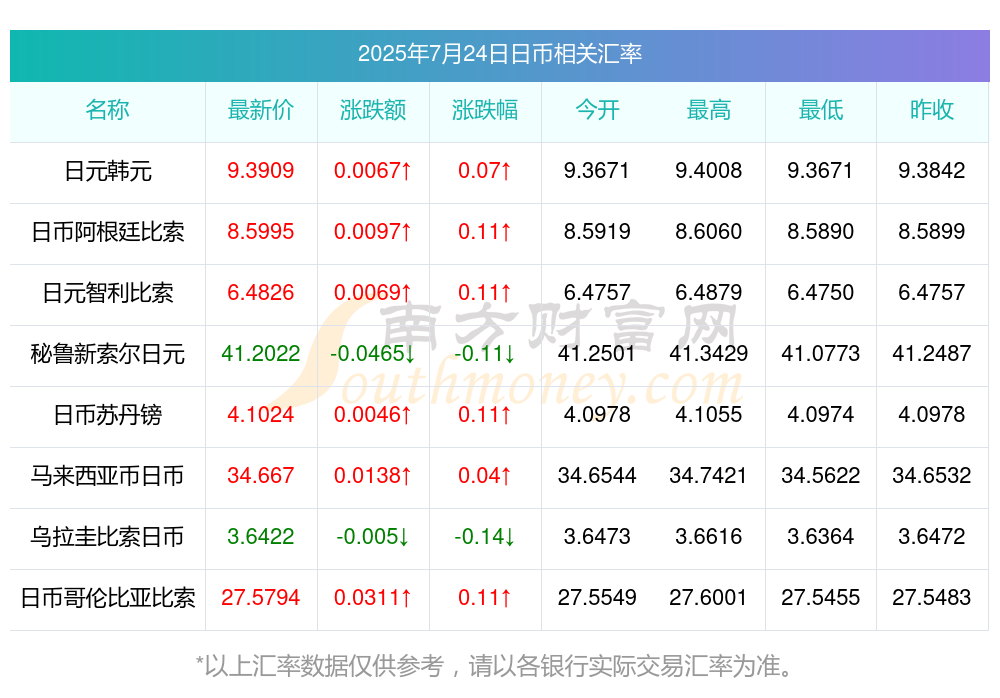This screenshot has height=698, width=1000.
Task: Click latest price 41.2022
Action: (x=261, y=353)
